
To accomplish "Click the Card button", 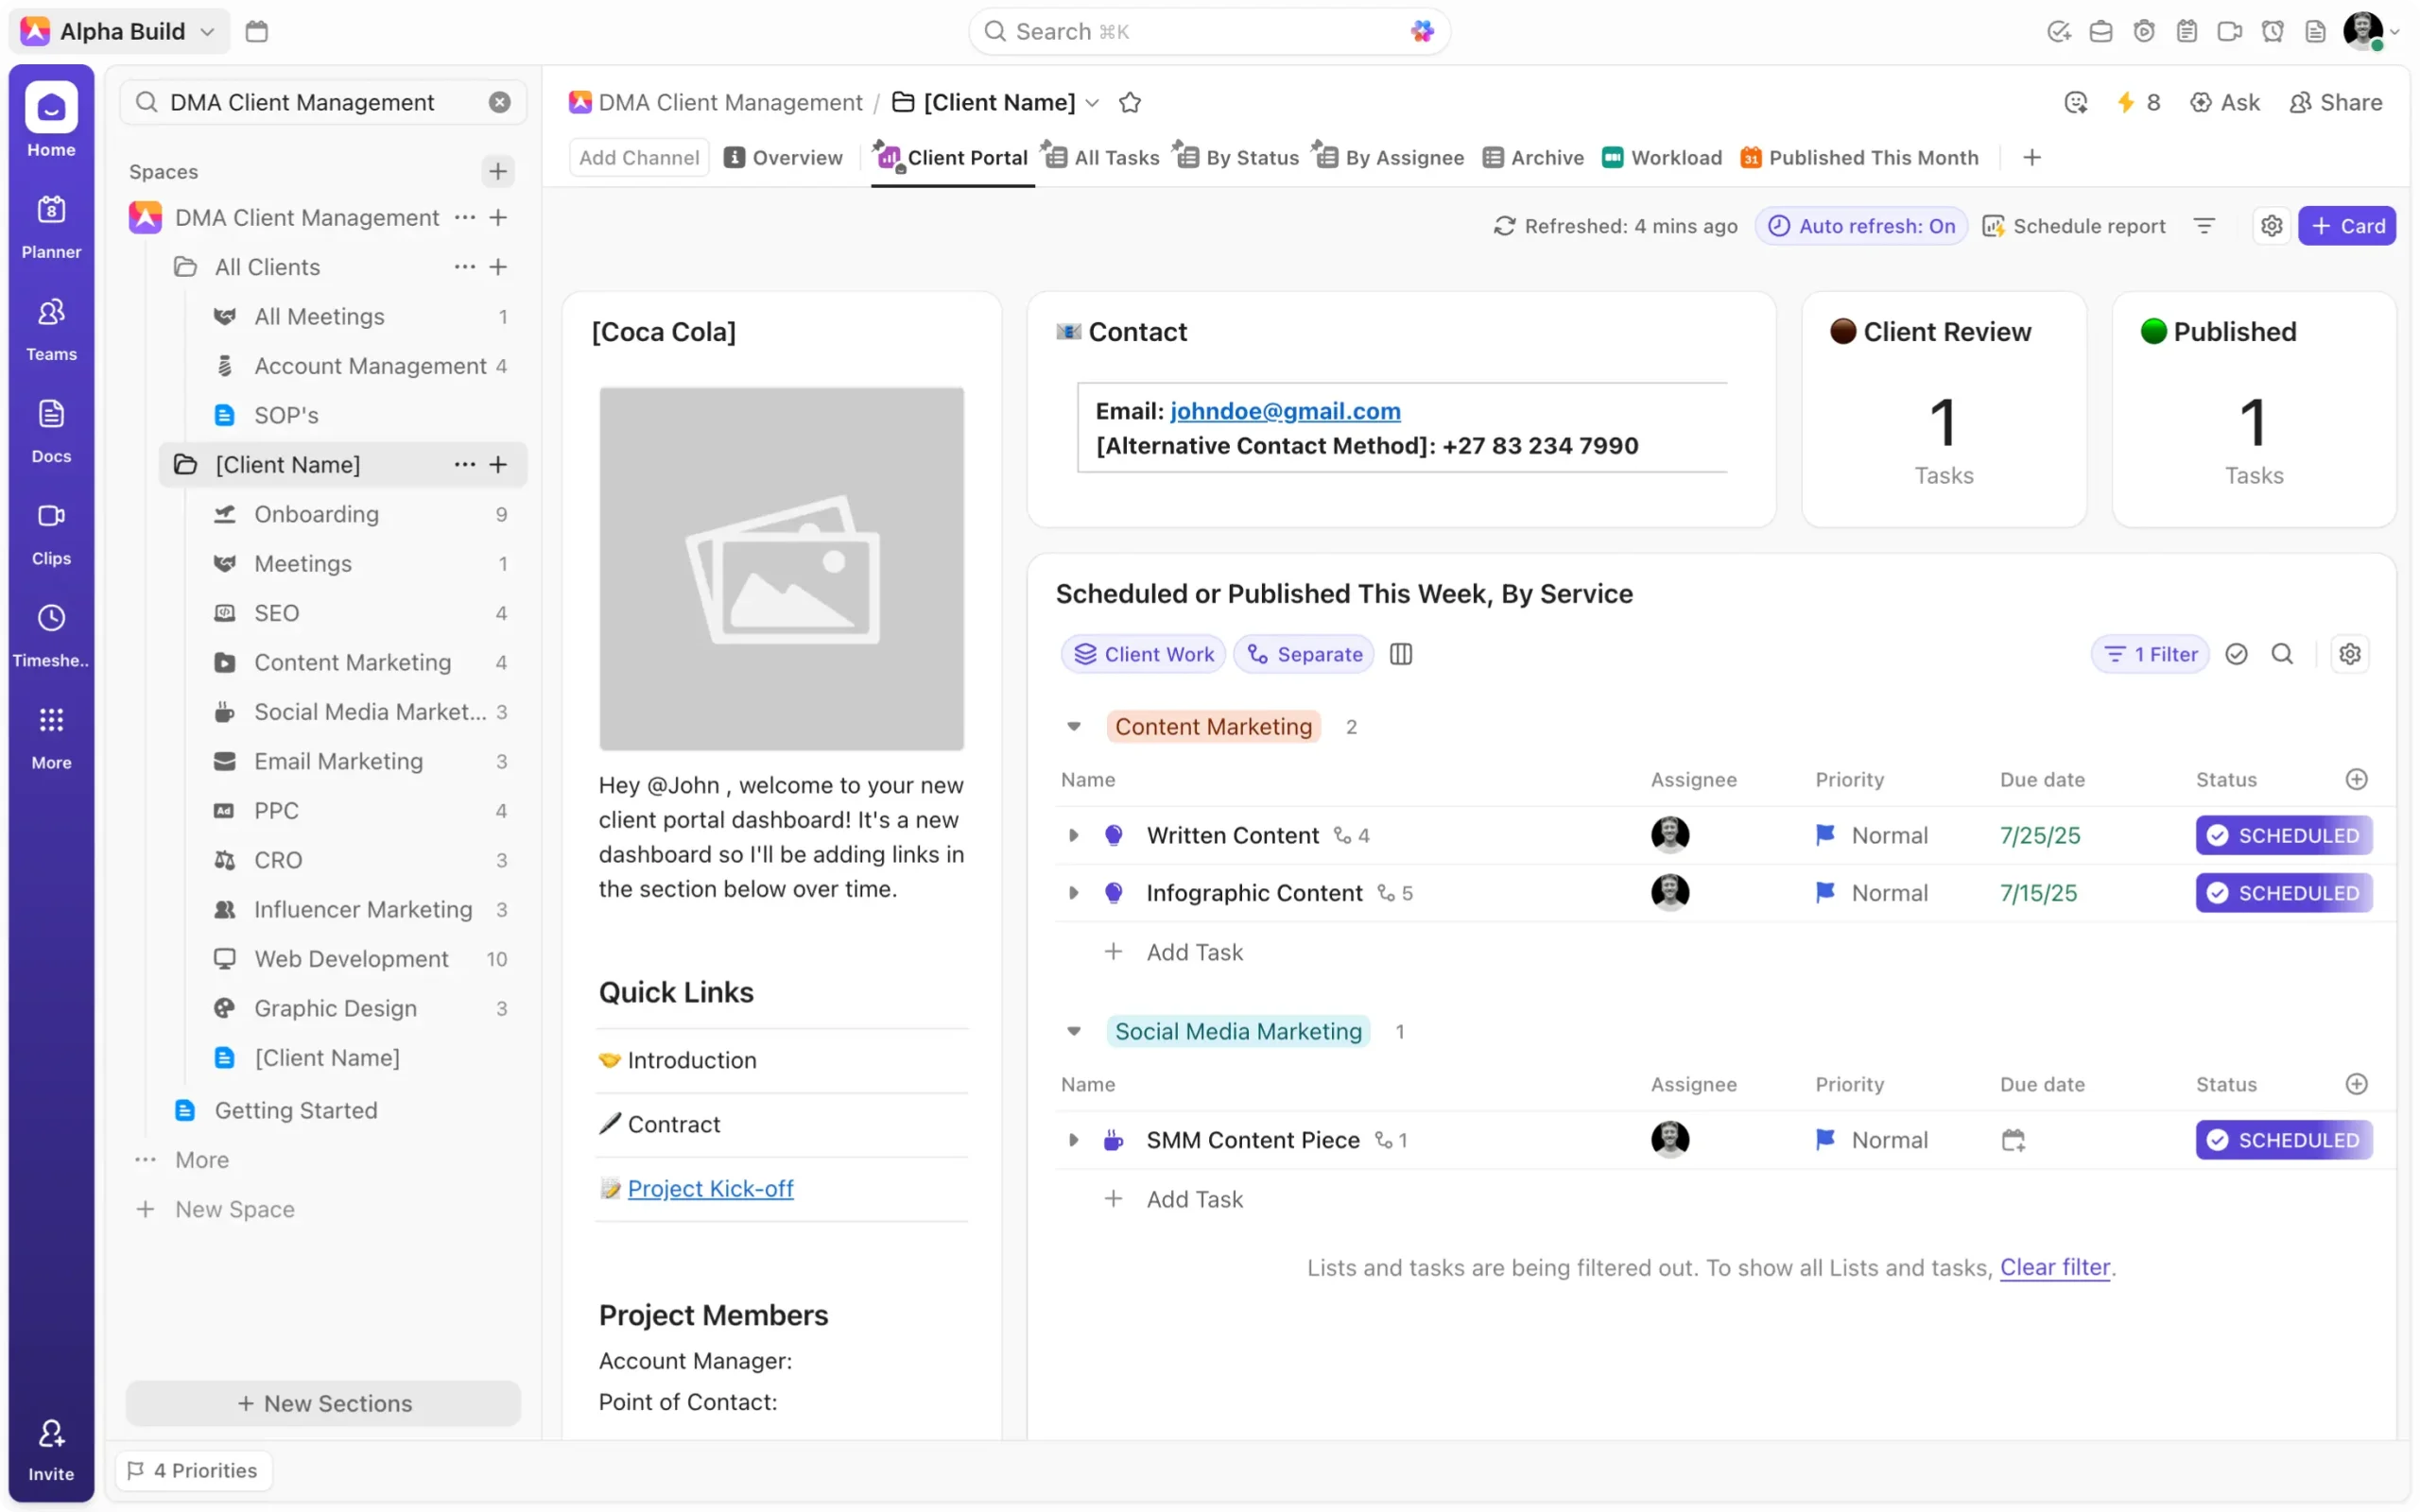I will [x=2346, y=226].
